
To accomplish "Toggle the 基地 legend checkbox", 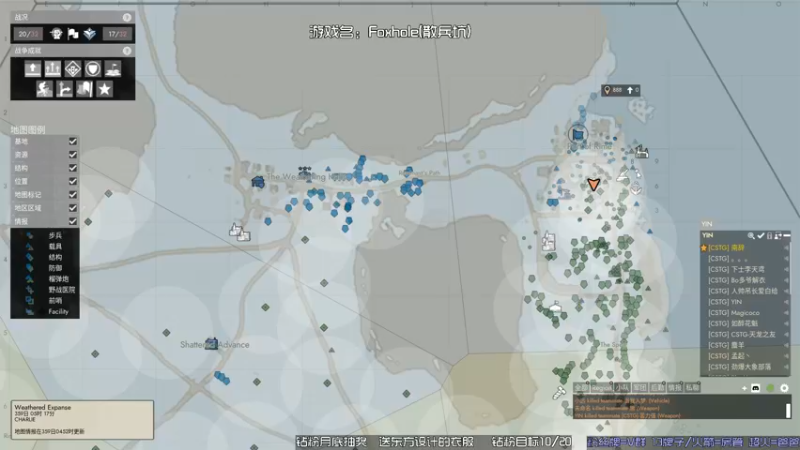I will tap(73, 141).
